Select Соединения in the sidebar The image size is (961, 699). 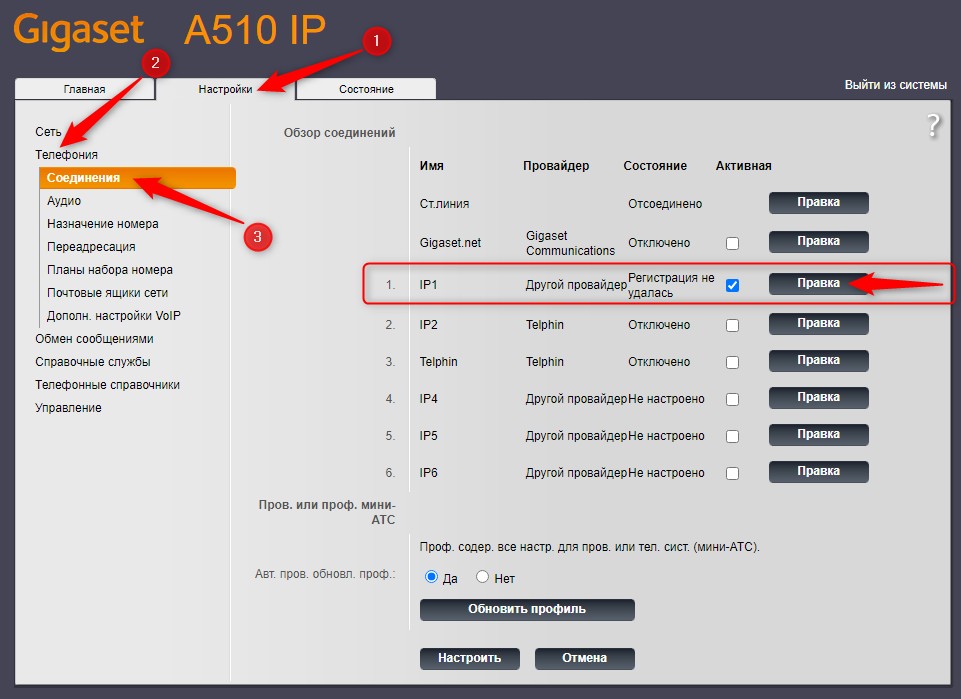click(137, 178)
